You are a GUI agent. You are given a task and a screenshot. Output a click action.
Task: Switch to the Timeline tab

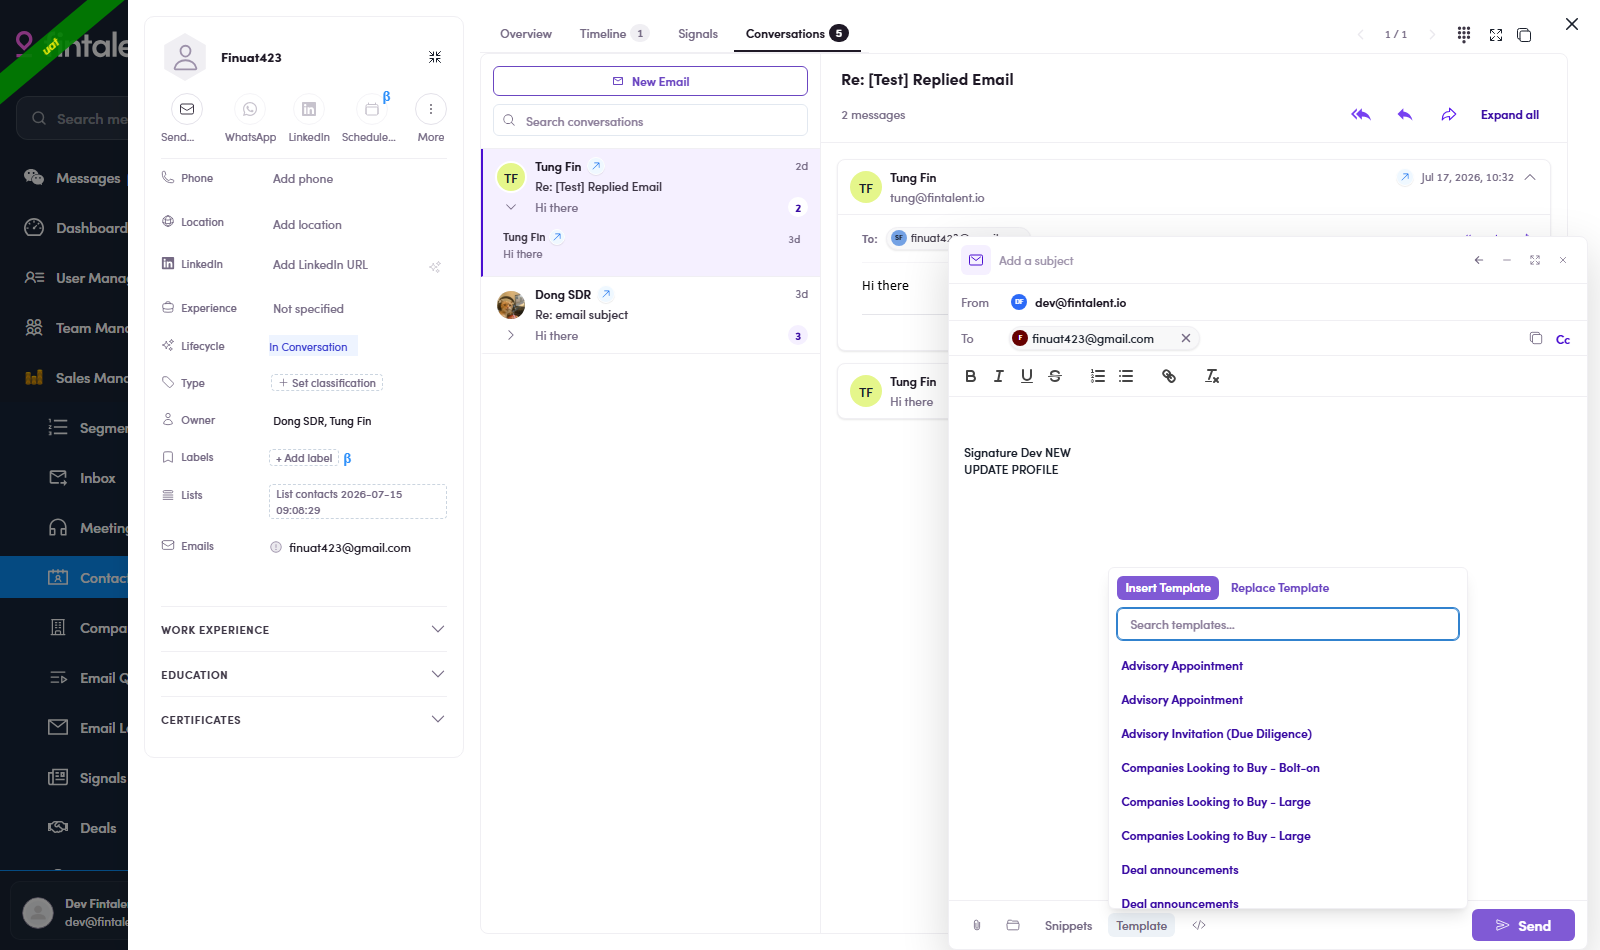(614, 34)
